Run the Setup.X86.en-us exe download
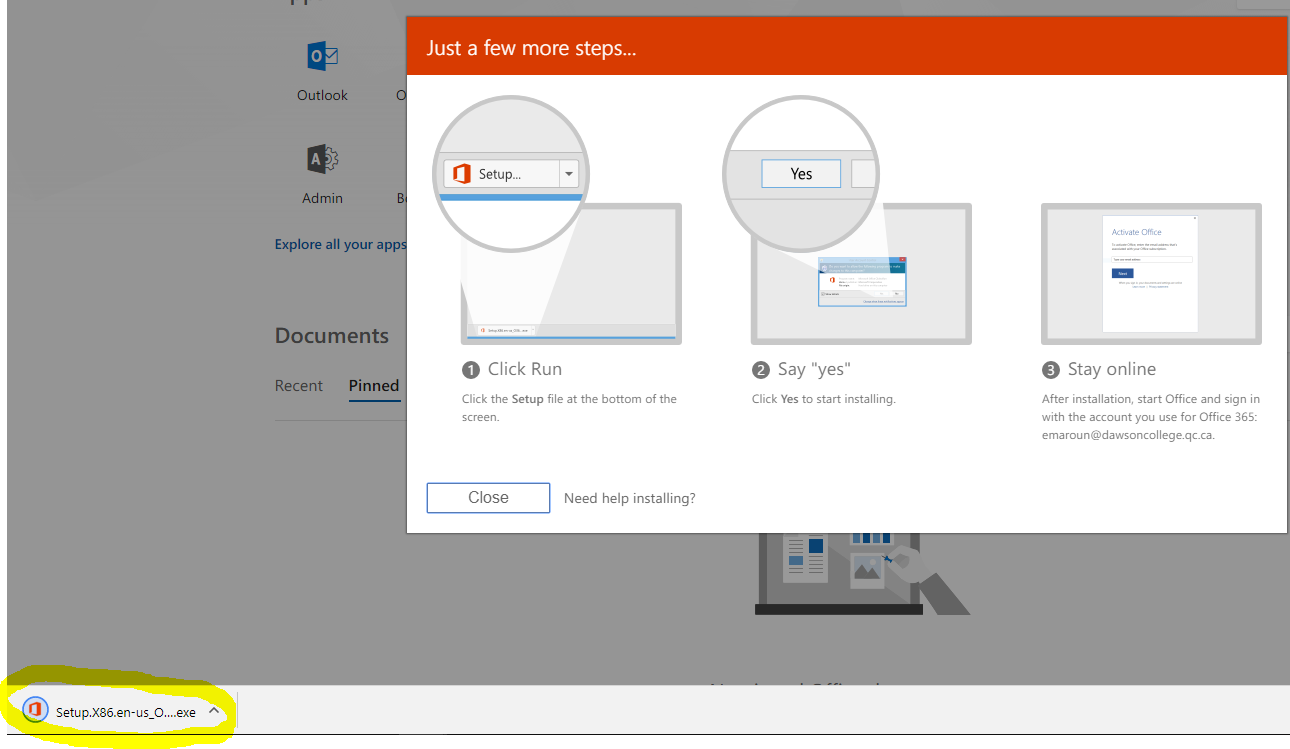Image resolution: width=1290 pixels, height=749 pixels. (x=126, y=712)
